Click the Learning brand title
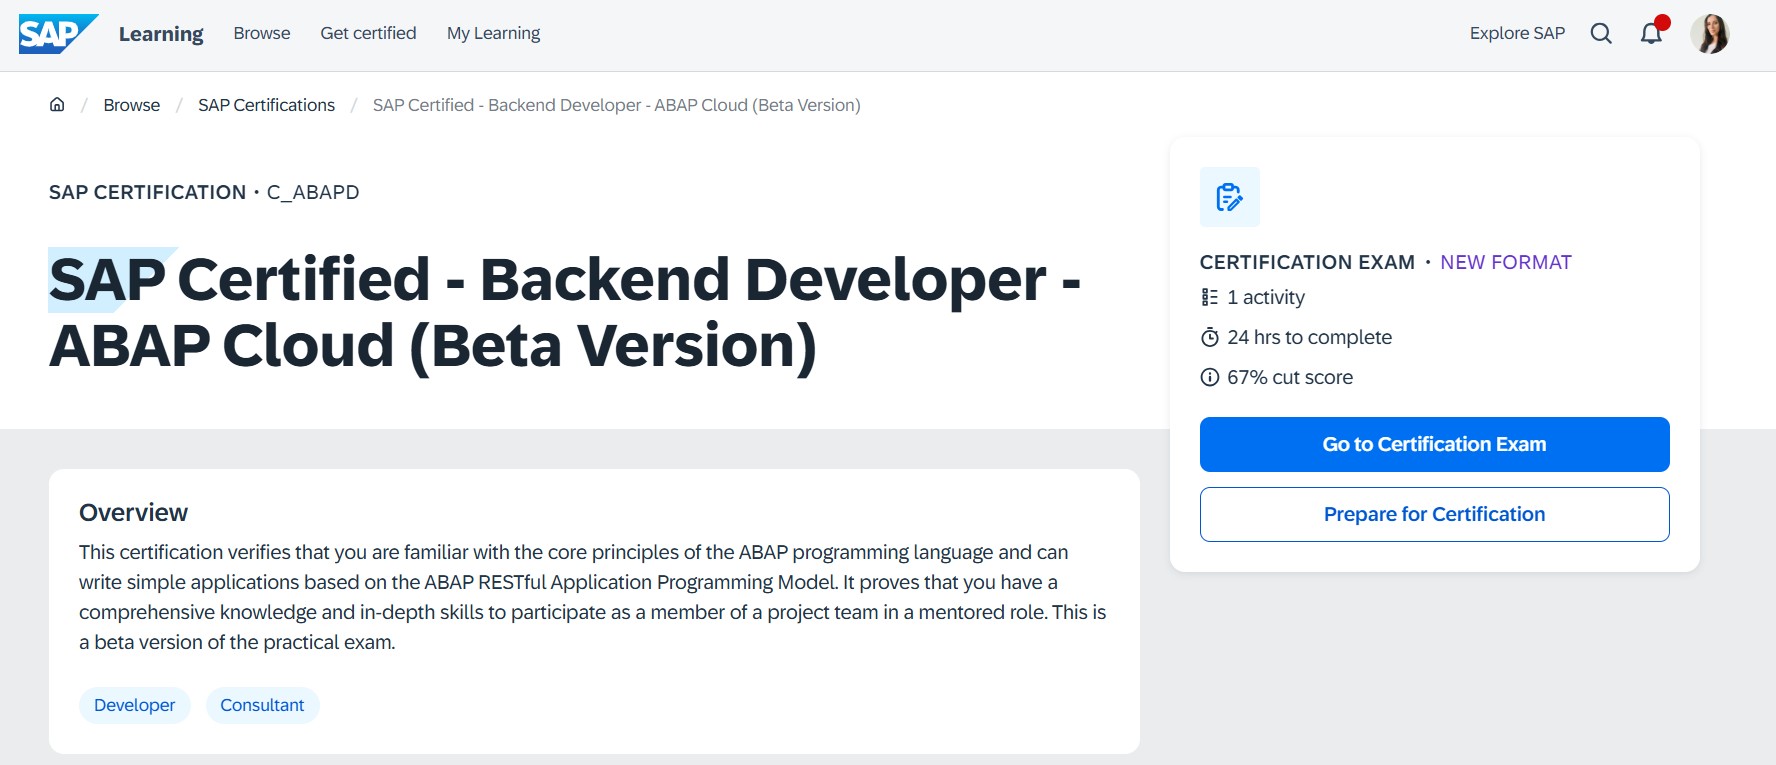 (161, 34)
